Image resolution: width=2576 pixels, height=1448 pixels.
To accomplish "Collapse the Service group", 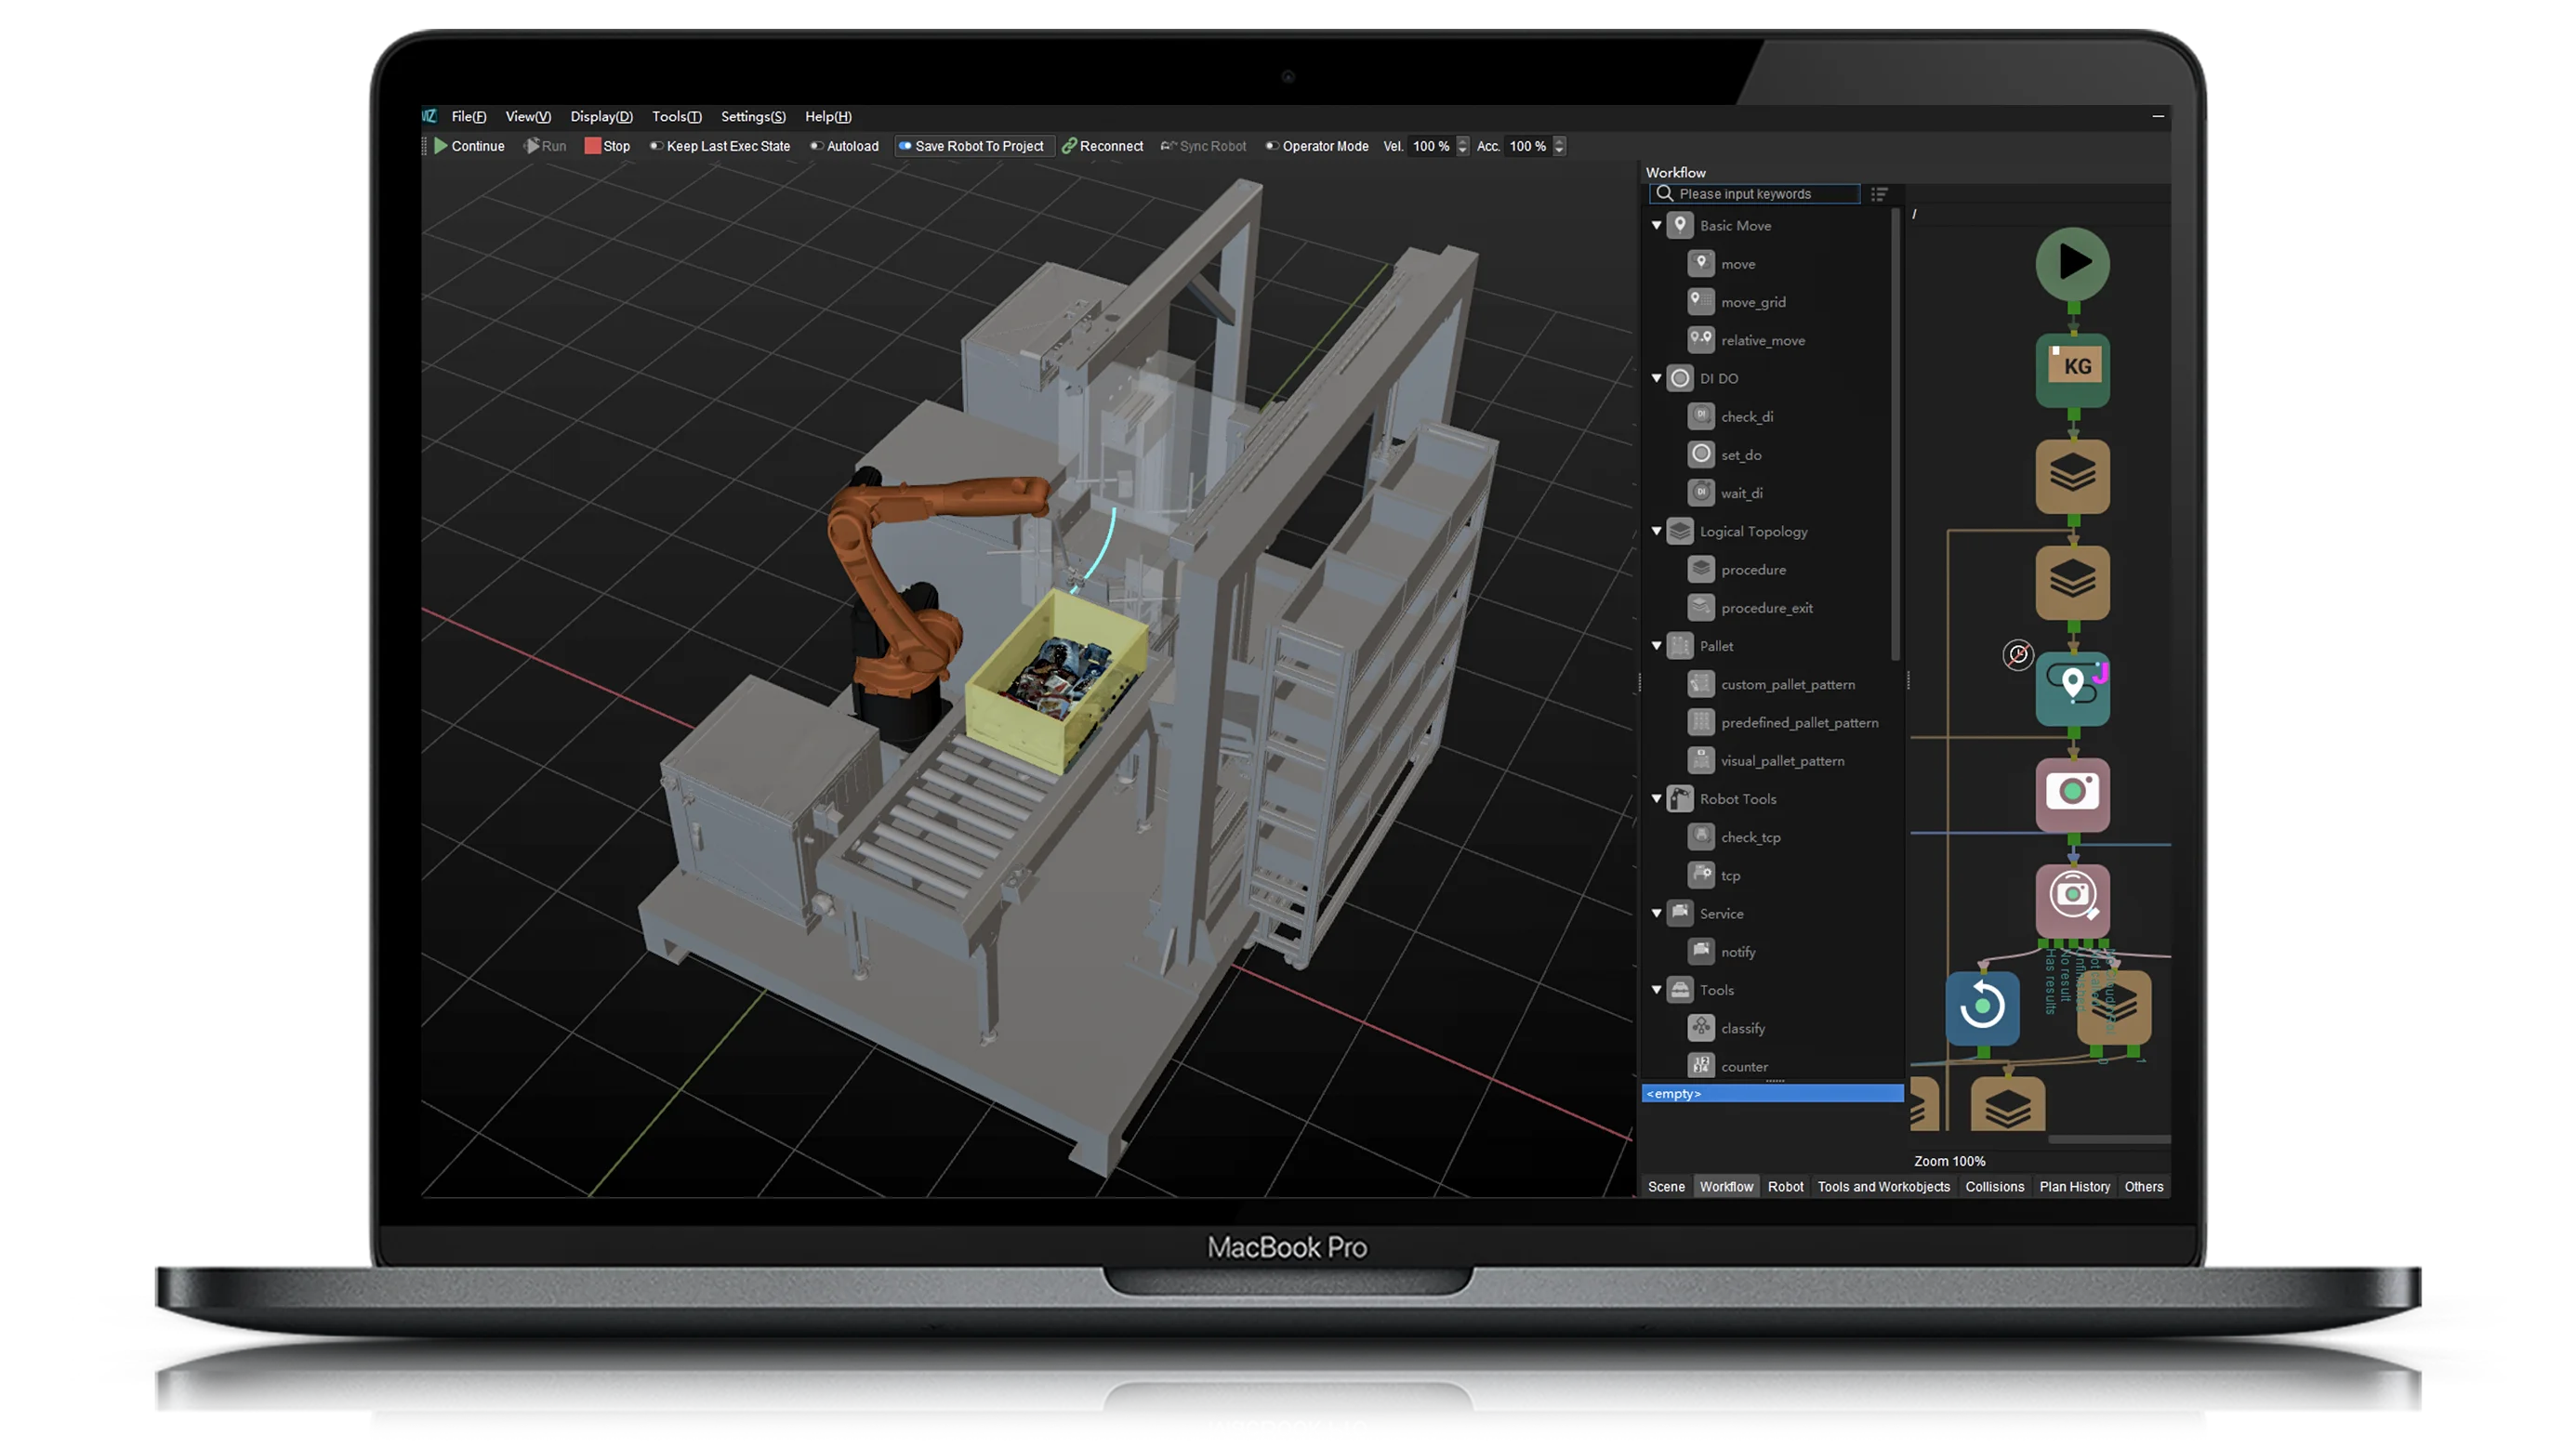I will (1656, 913).
